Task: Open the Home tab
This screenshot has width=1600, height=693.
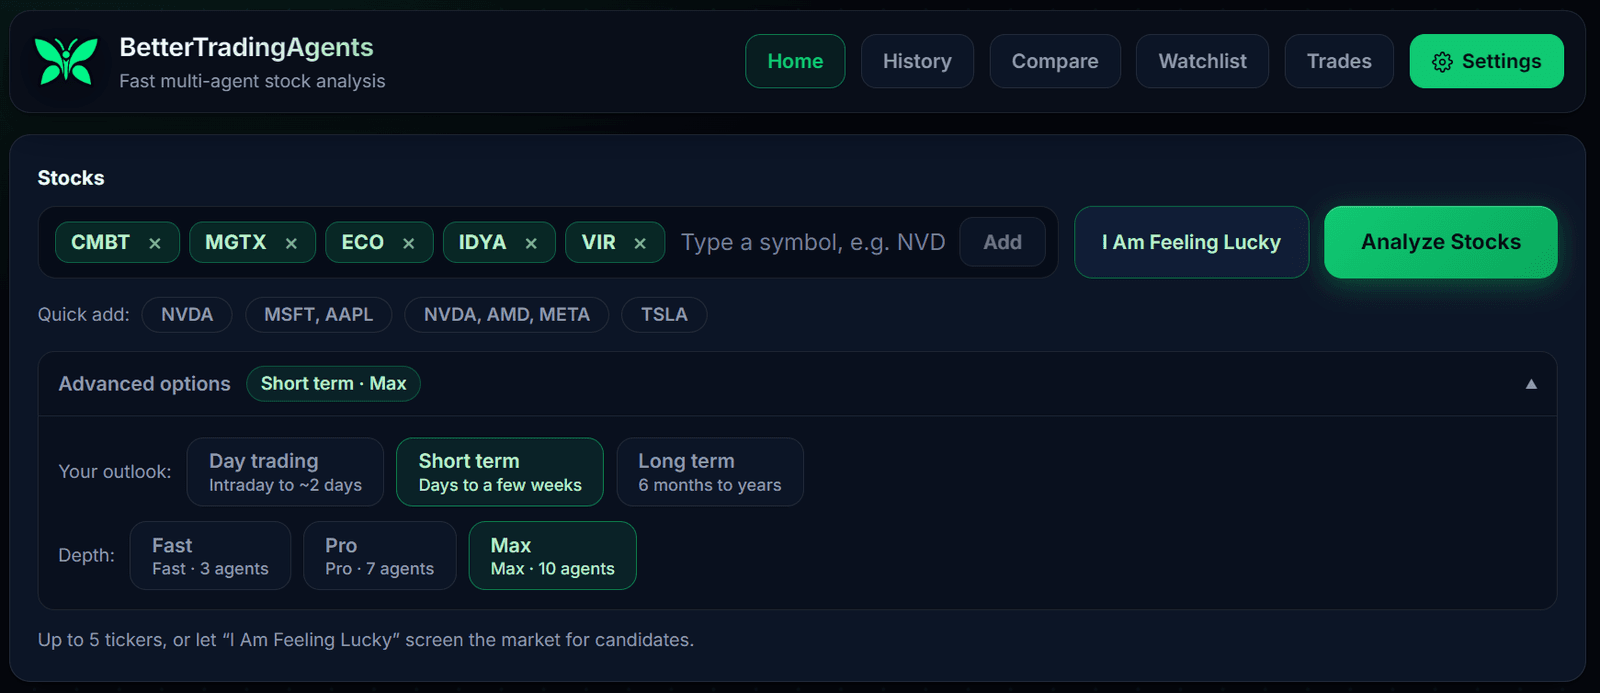Action: [795, 61]
